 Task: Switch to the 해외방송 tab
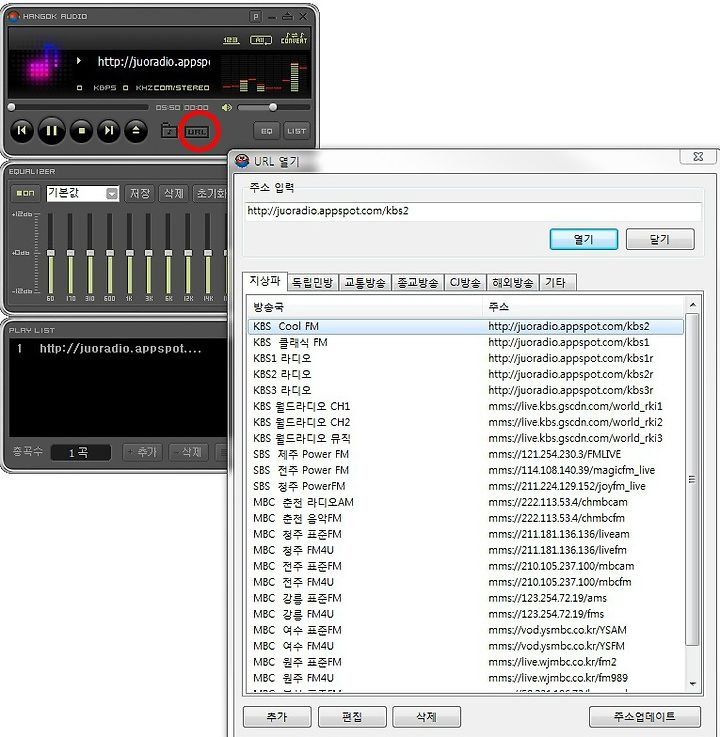pos(513,282)
